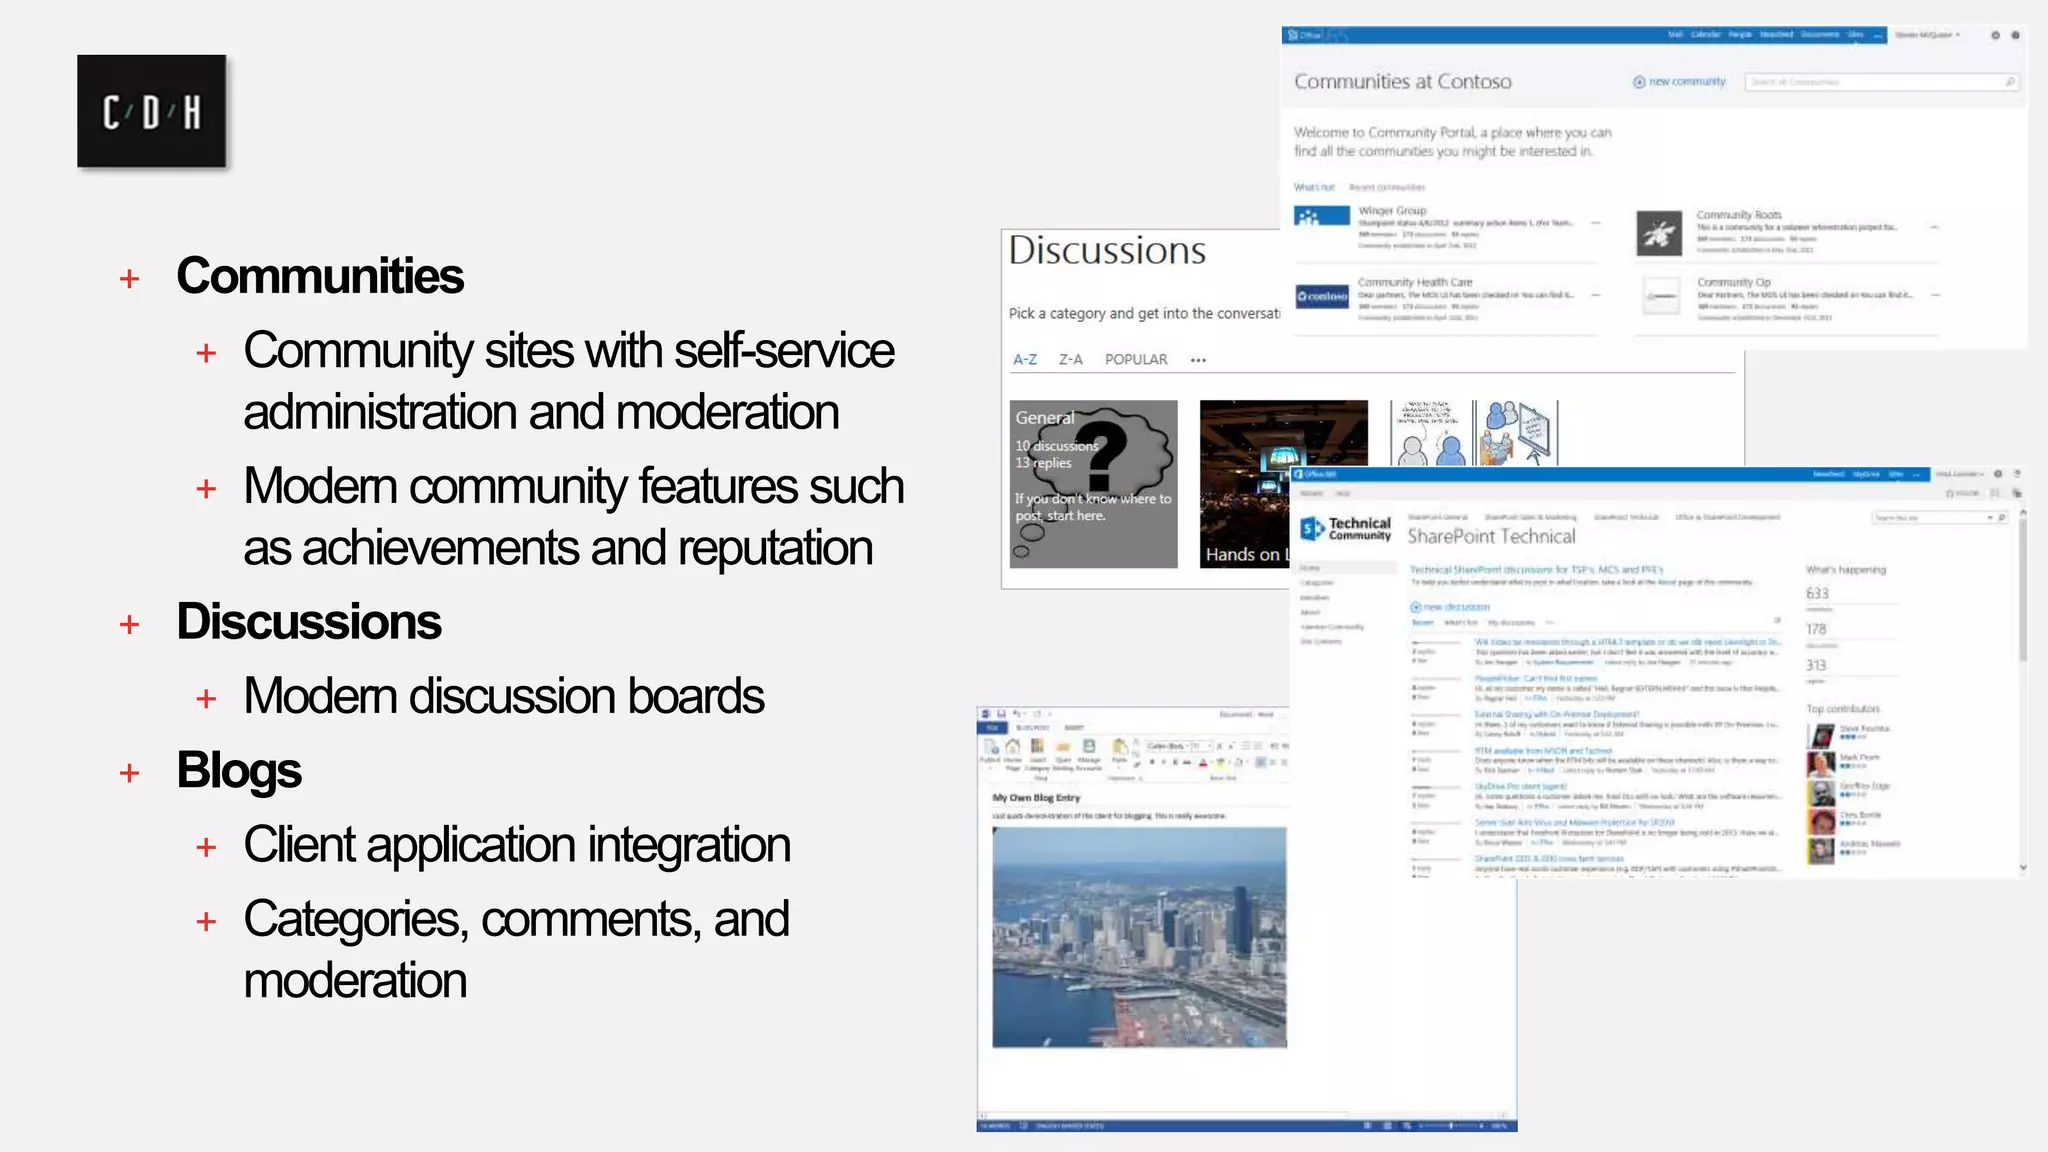Screen dimensions: 2048x1152
Task: Open the People link in Communities top nav
Action: (x=1740, y=35)
